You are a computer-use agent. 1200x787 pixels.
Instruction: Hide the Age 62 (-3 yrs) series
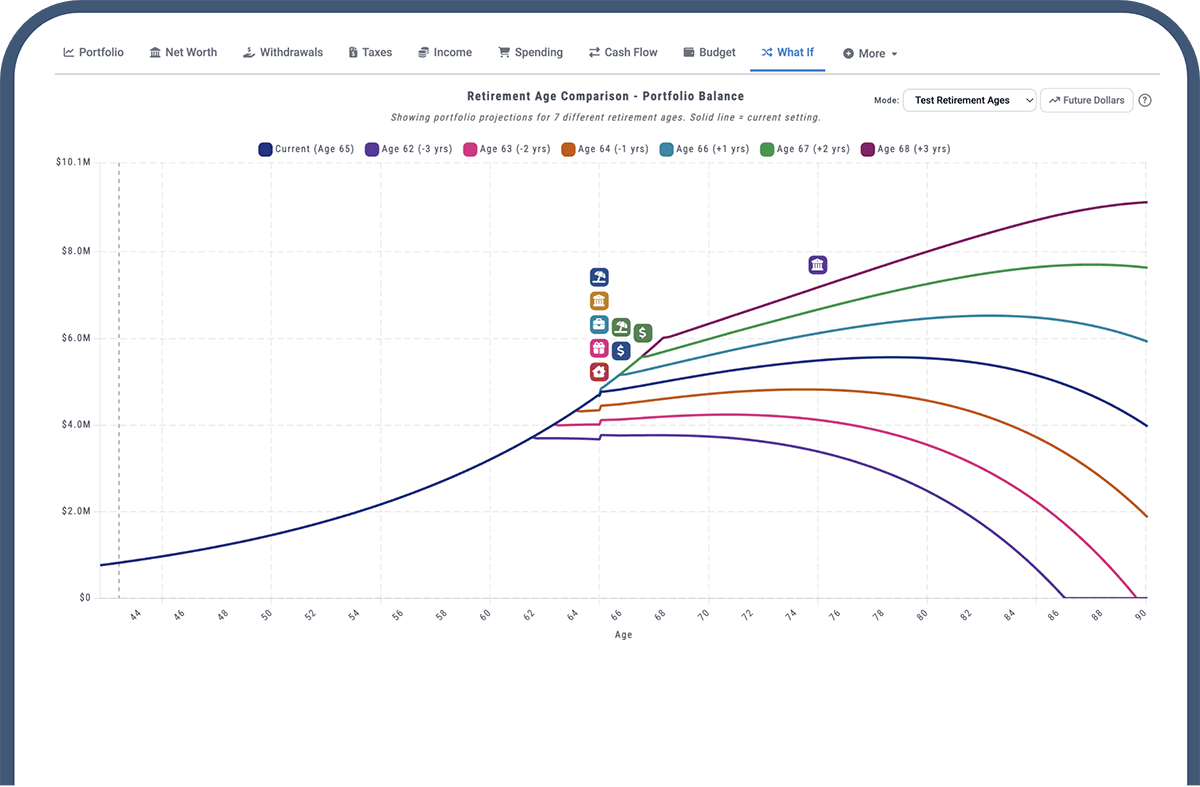coord(408,148)
